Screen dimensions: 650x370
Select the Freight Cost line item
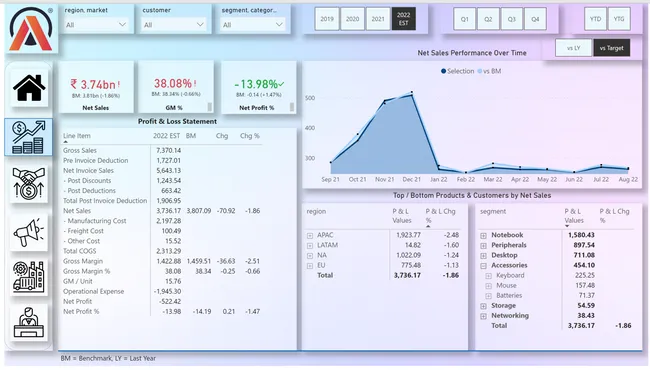[x=83, y=231]
